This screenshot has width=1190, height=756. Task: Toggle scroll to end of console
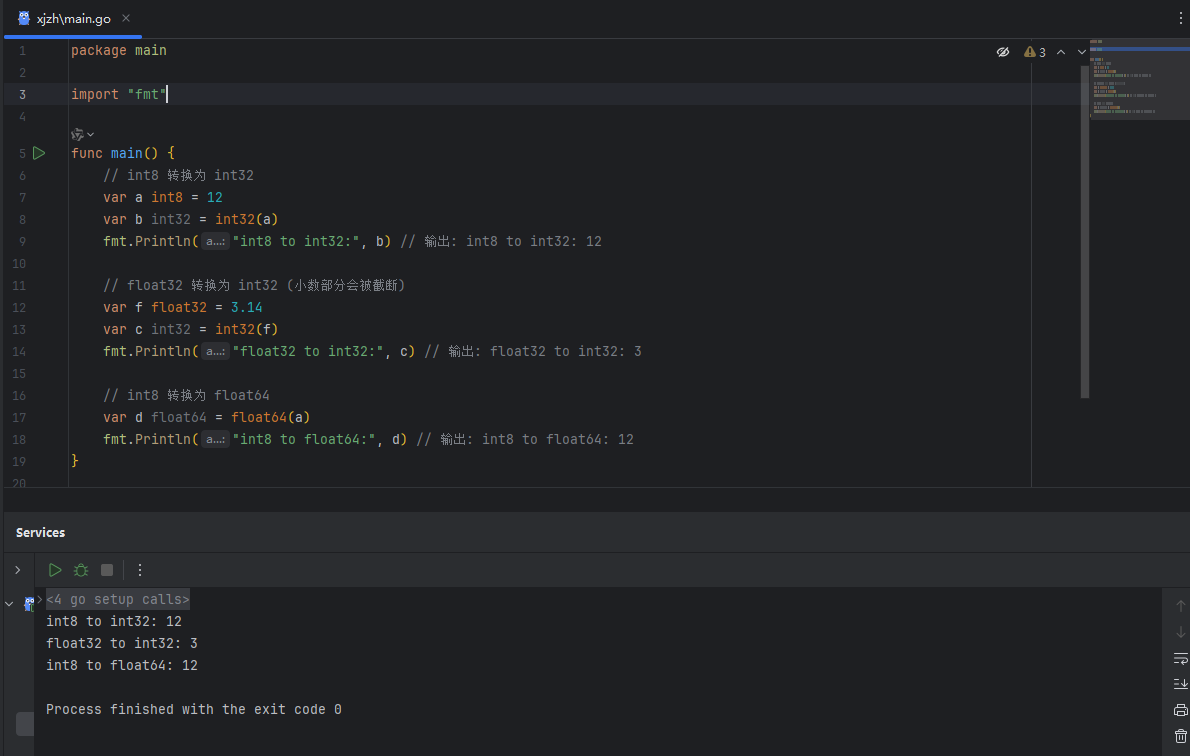tap(1180, 684)
